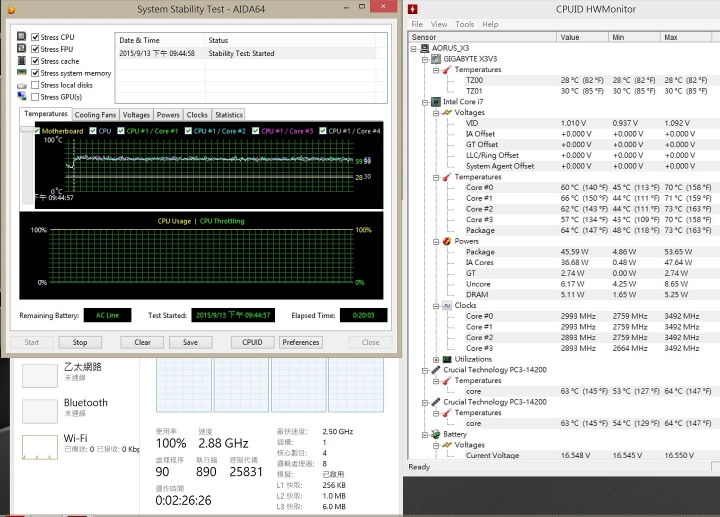This screenshot has height=517, width=720.
Task: Click the Value column header in HWMonitor
Action: coord(582,37)
